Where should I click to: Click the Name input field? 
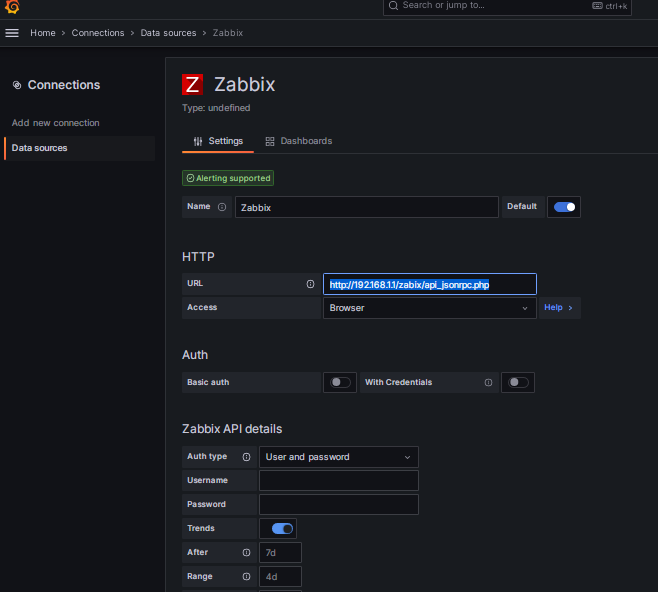[367, 207]
